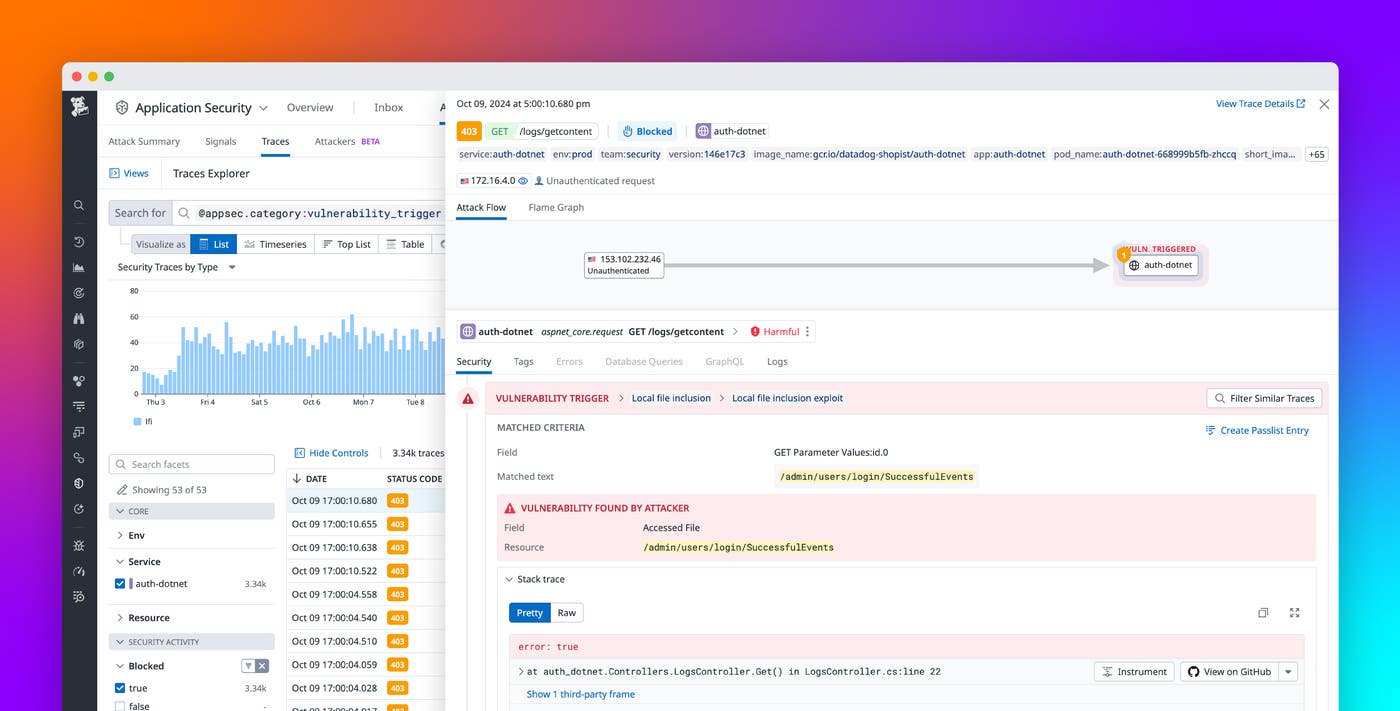The height and width of the screenshot is (711, 1400).
Task: Click the Datadog logo at sidebar top
Action: [78, 108]
